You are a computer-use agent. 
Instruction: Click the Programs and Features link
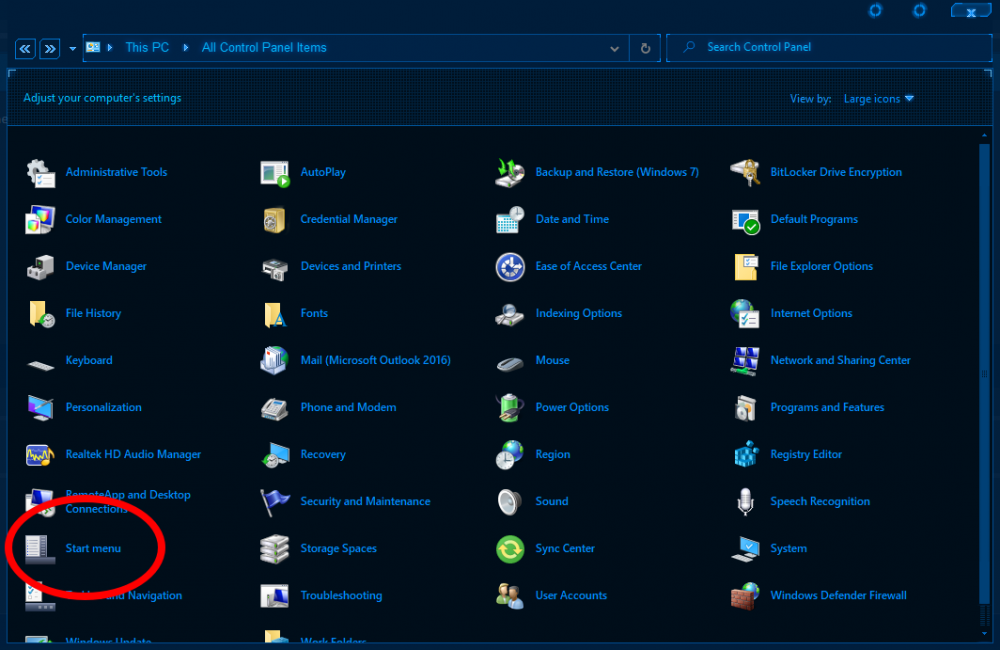[x=827, y=407]
